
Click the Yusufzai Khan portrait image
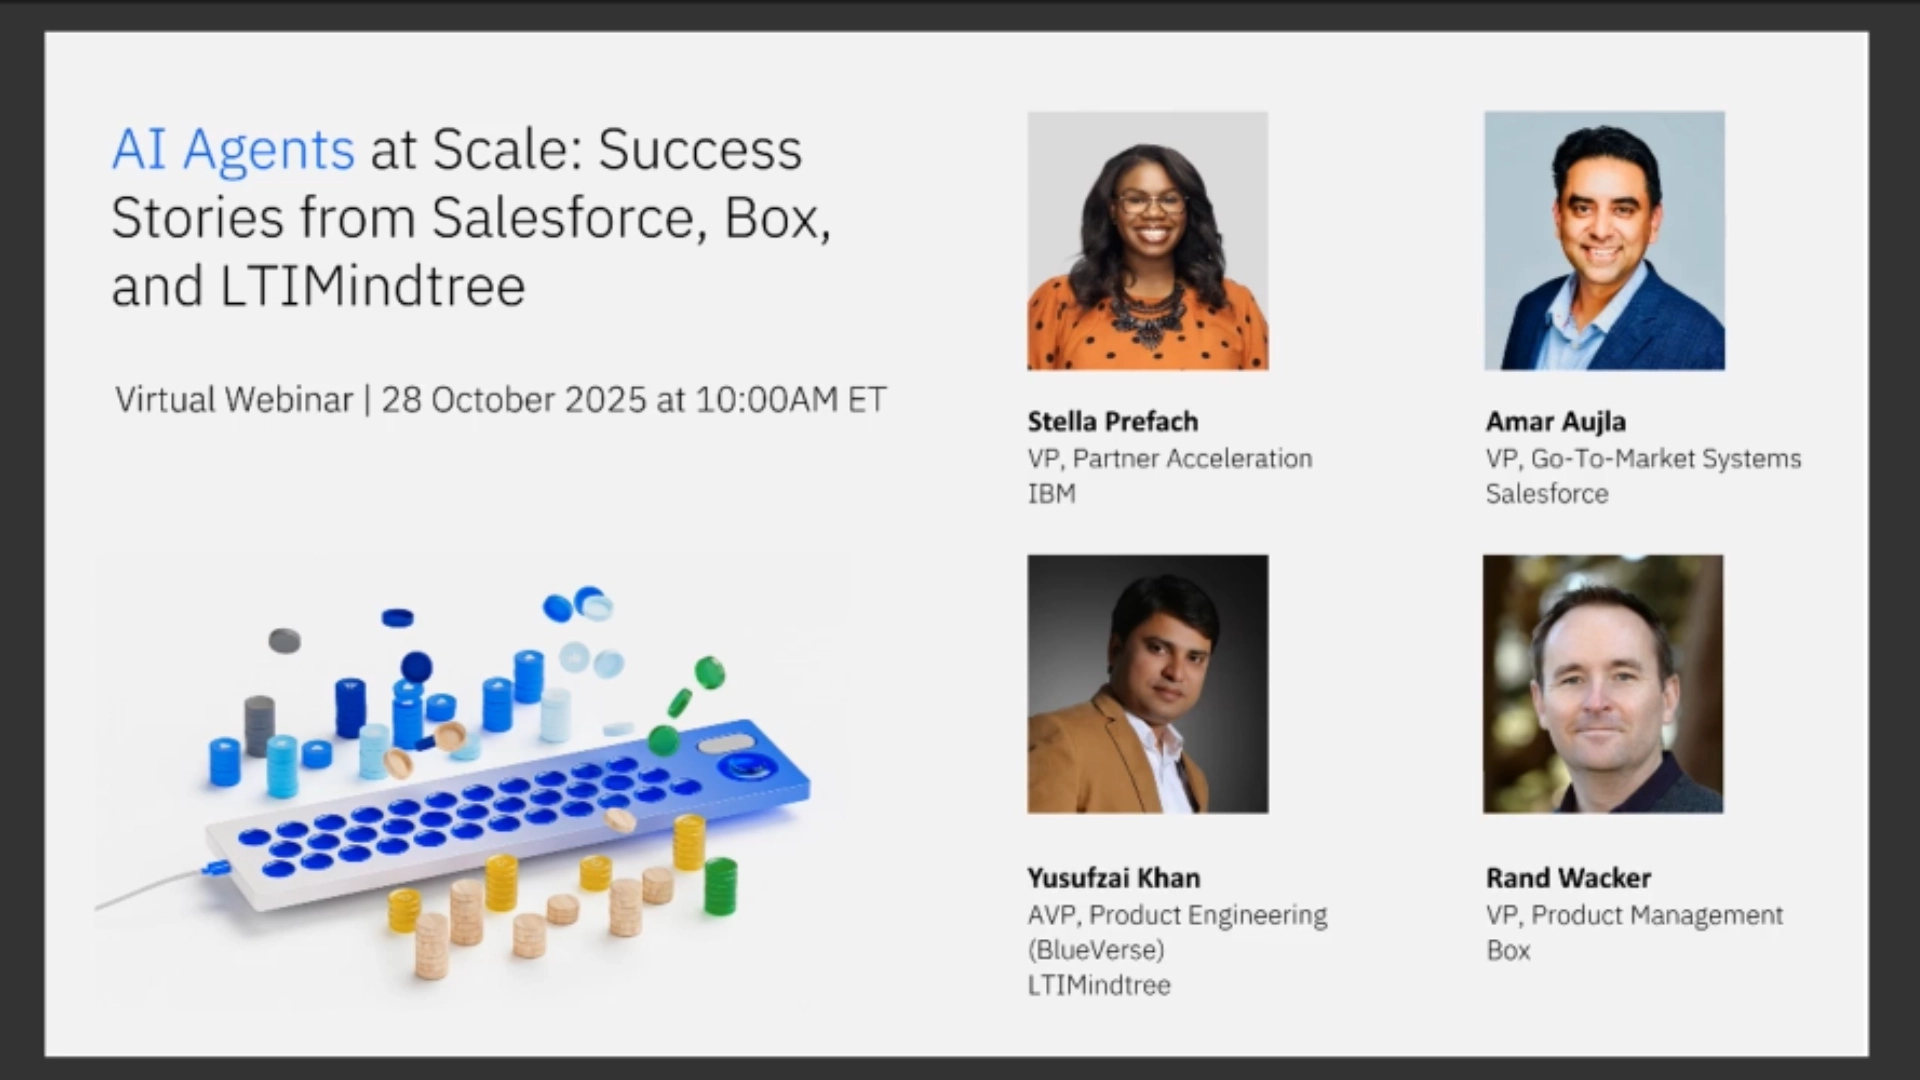tap(1147, 684)
